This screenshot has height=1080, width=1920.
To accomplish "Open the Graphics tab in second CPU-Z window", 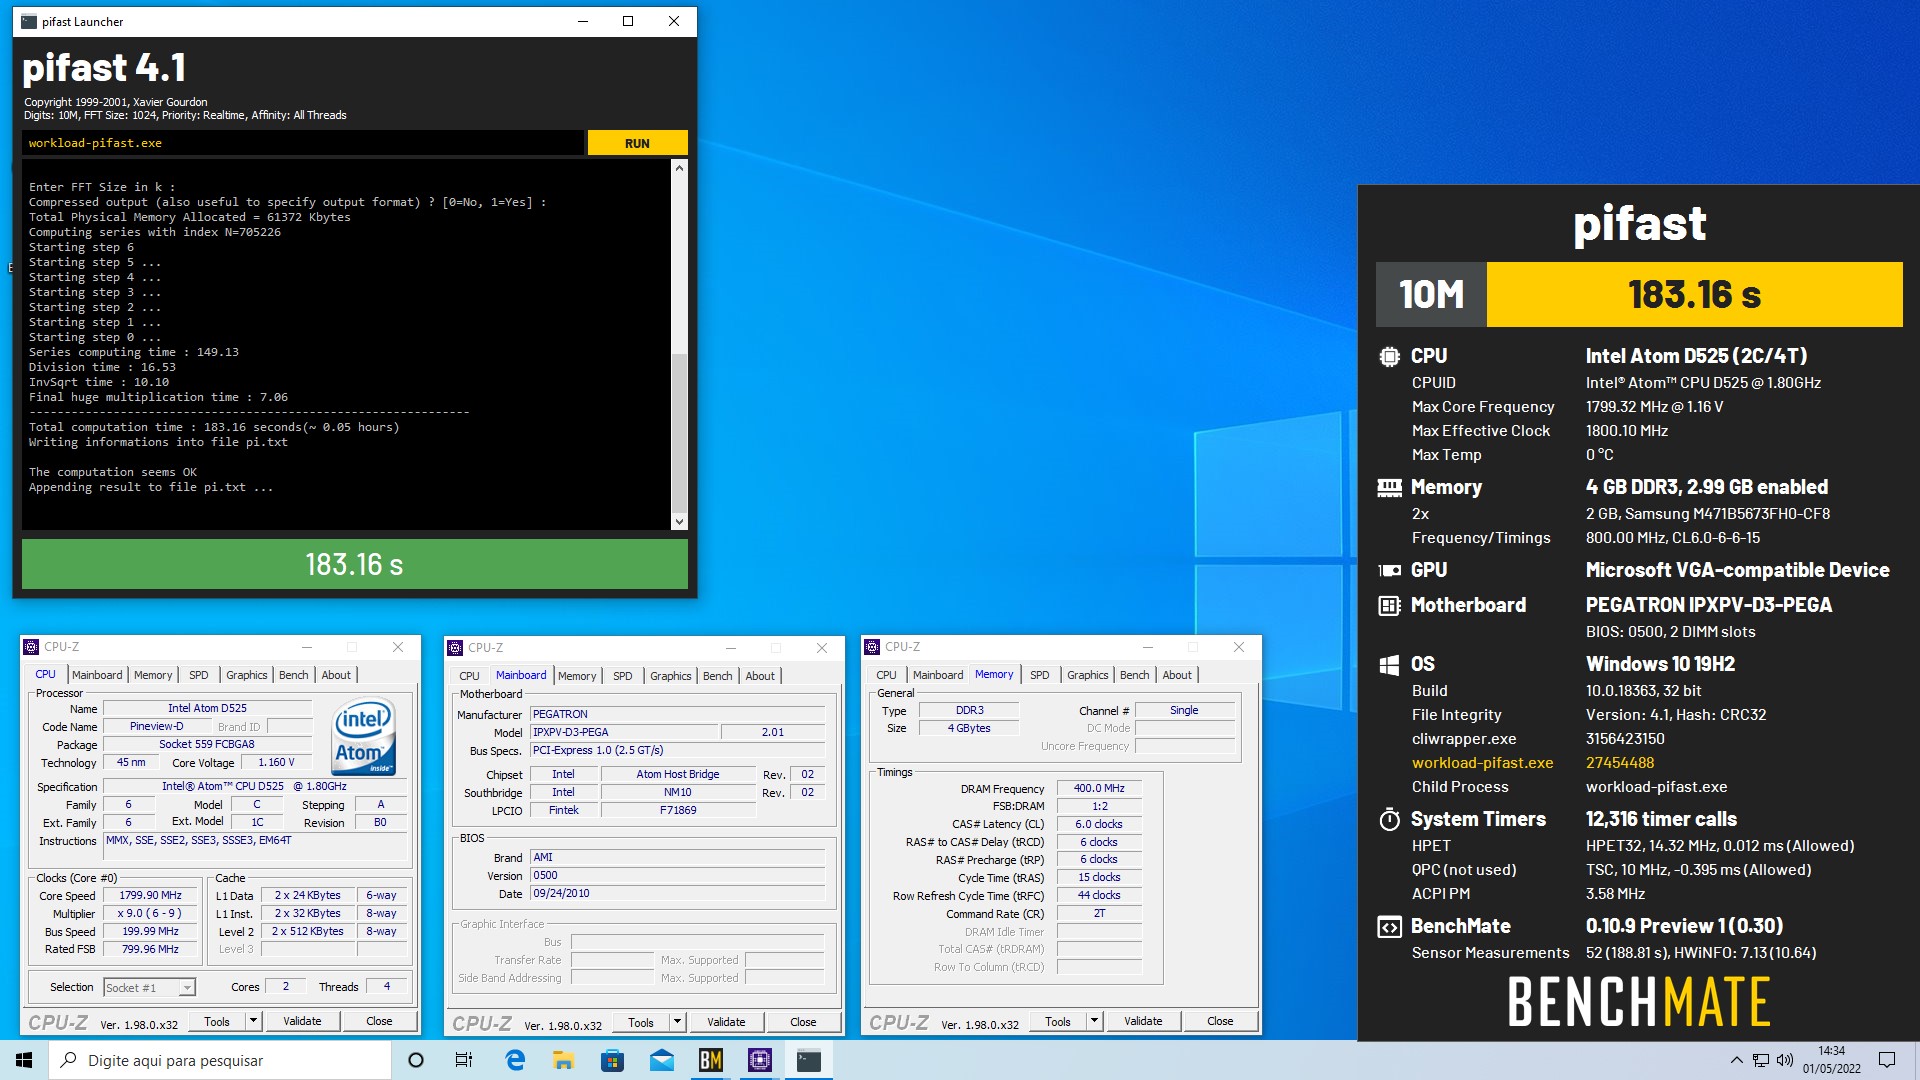I will pyautogui.click(x=670, y=676).
